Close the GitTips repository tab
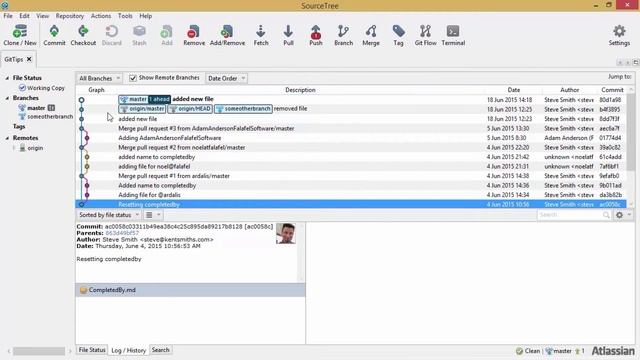This screenshot has height=360, width=640. click(x=29, y=59)
